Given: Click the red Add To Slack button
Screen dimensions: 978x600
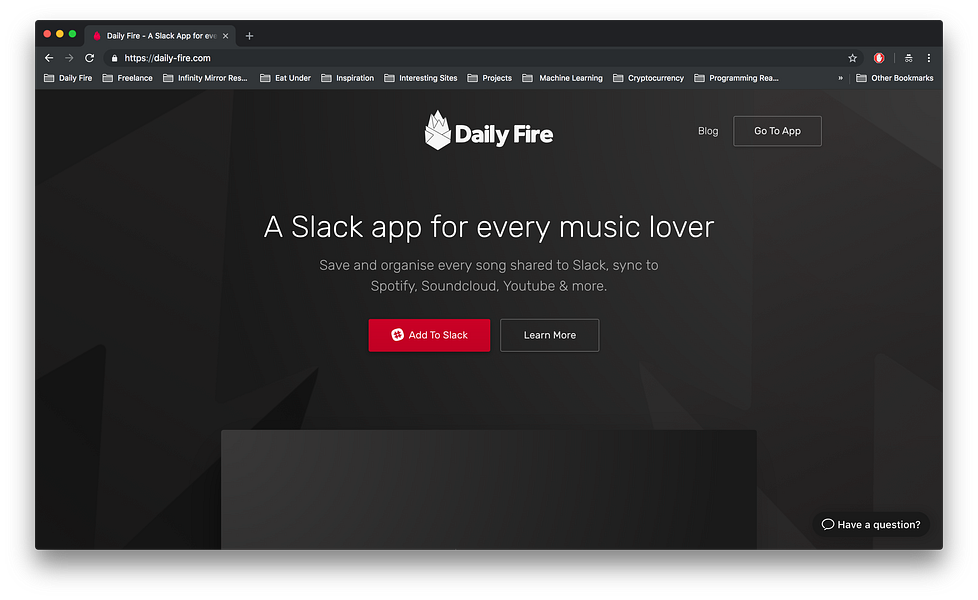Looking at the screenshot, I should click(x=429, y=335).
